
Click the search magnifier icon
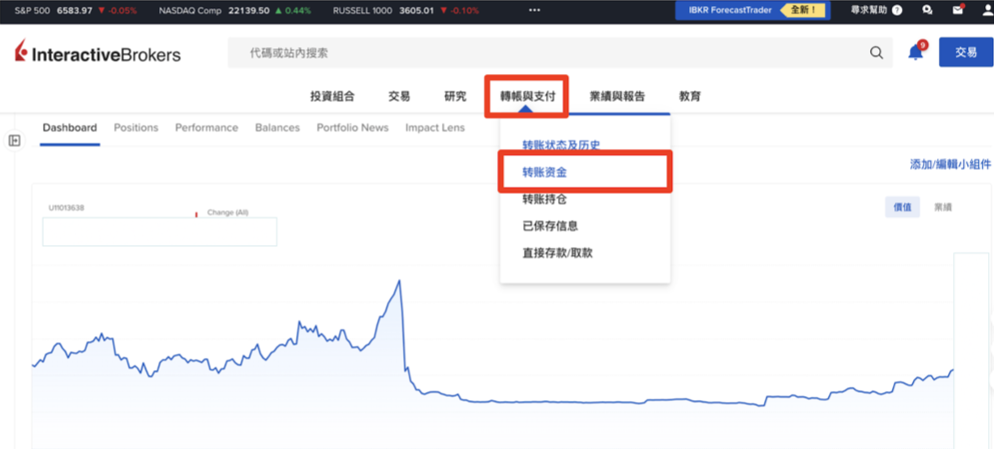click(x=876, y=53)
